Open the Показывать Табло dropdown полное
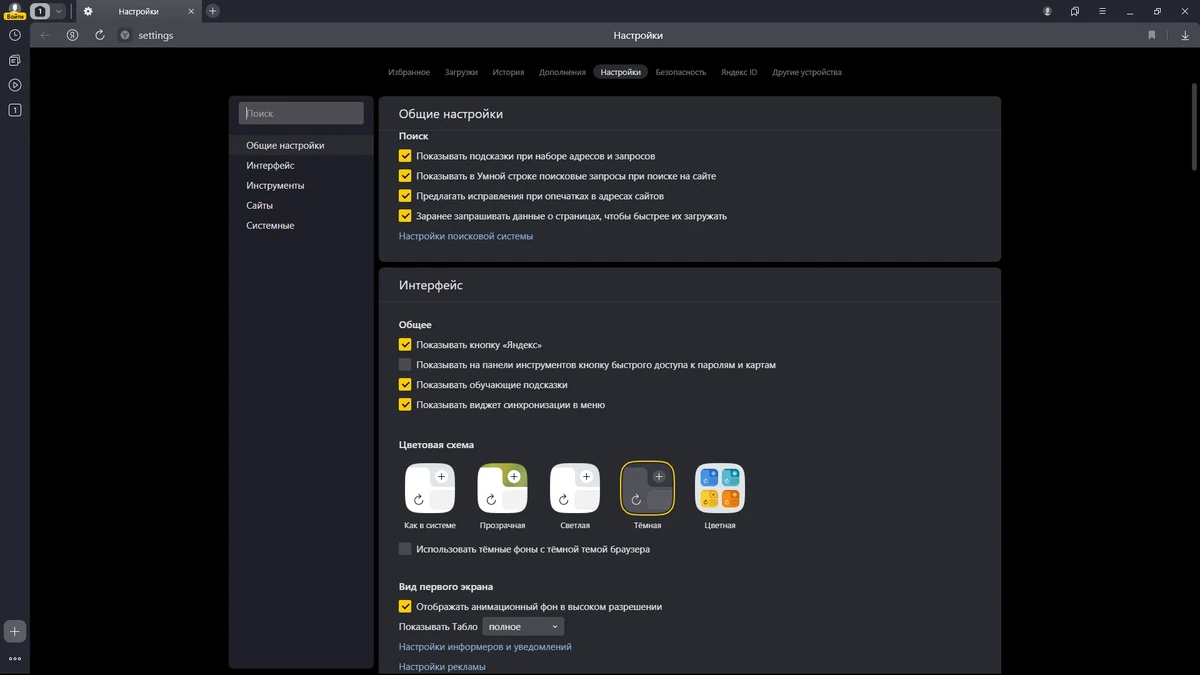This screenshot has height=675, width=1200. click(523, 627)
